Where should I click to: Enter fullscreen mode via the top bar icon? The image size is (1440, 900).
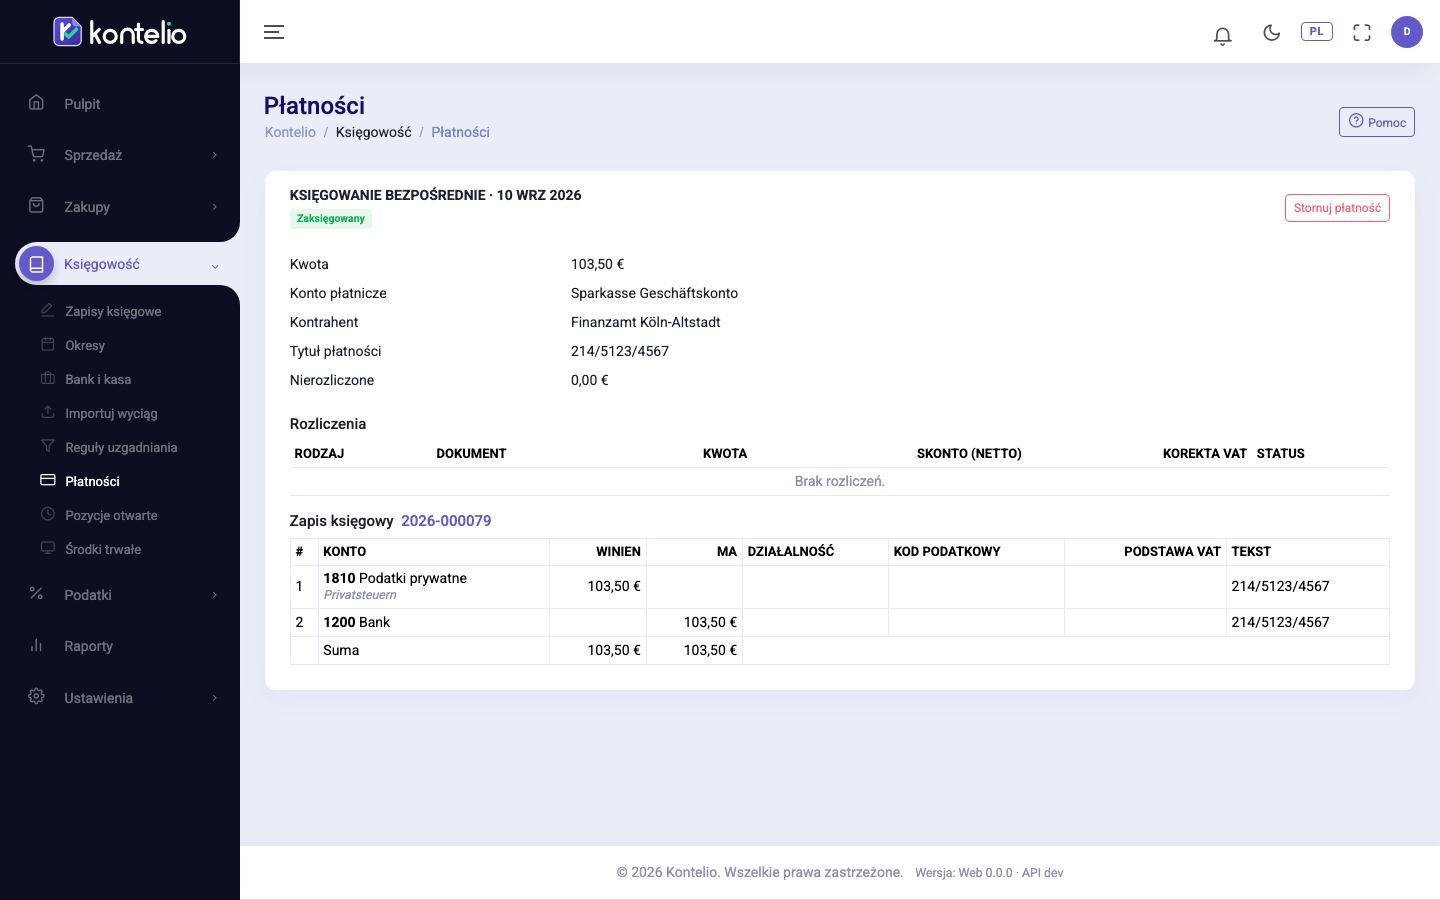coord(1362,32)
